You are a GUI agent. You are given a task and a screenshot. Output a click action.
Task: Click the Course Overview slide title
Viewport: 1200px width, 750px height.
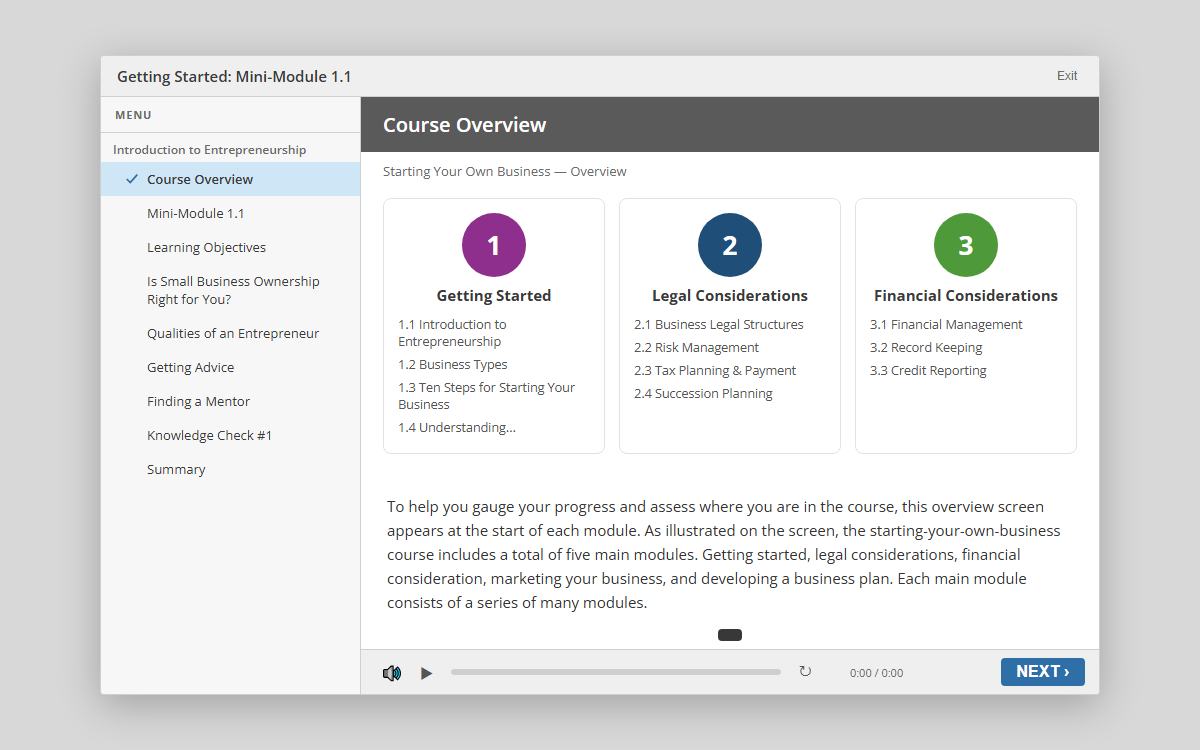click(x=465, y=125)
